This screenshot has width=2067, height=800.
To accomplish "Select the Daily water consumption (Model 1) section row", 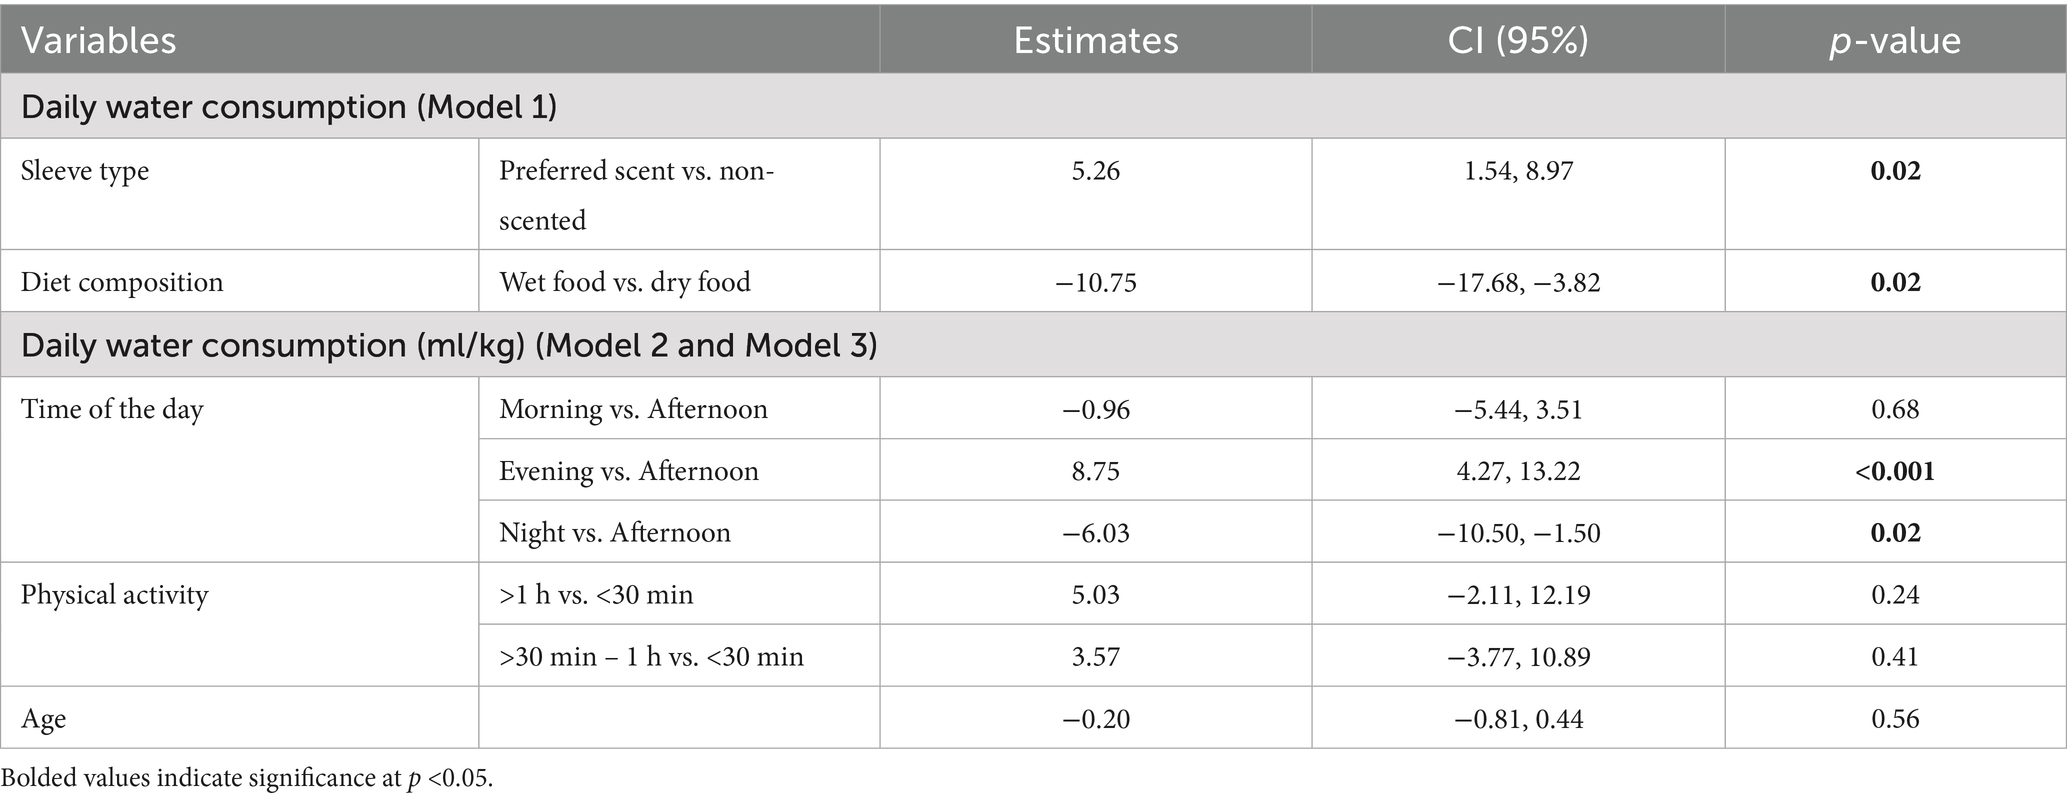I will (289, 107).
